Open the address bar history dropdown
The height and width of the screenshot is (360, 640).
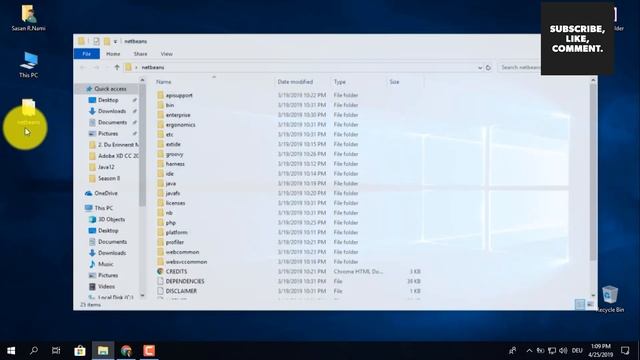[480, 68]
